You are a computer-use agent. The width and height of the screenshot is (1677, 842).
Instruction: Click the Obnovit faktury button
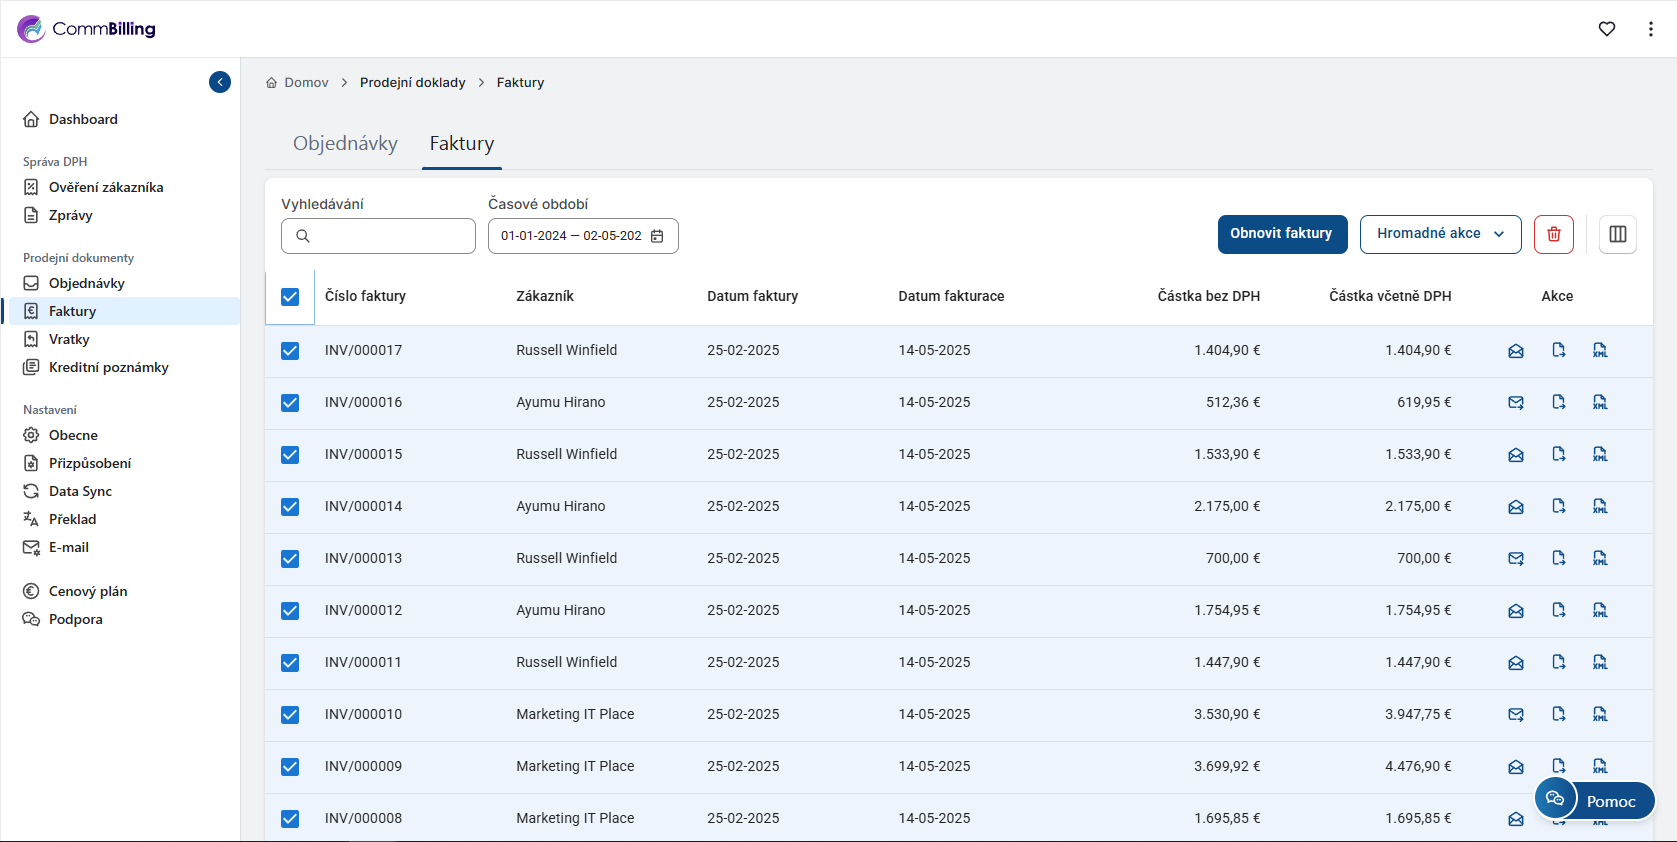(1281, 234)
